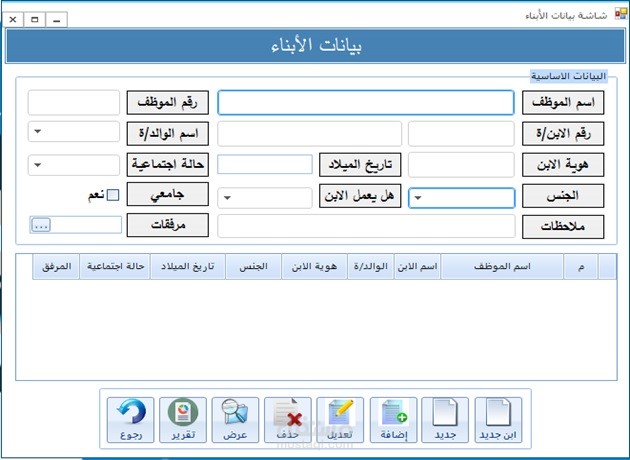Screen dimensions: 630x460
Task: Click the child number (رقم الابن/ة) input field
Action: click(461, 134)
